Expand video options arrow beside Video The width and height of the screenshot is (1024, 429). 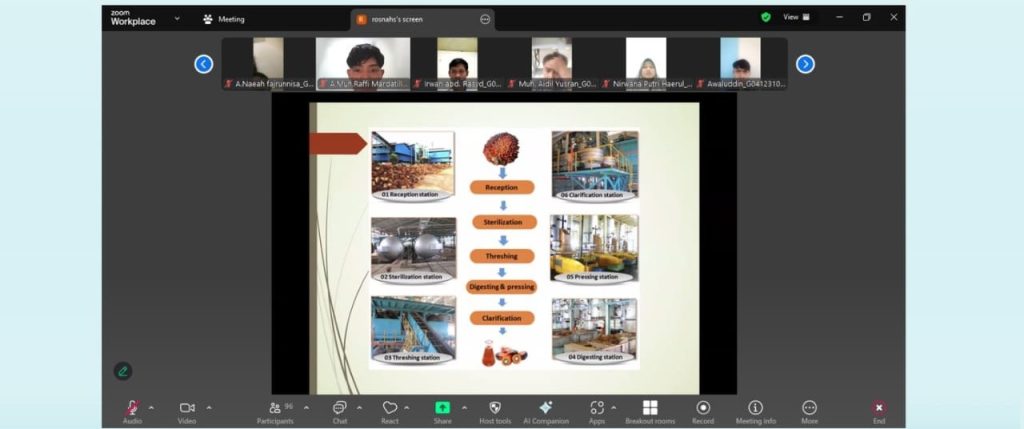(209, 407)
